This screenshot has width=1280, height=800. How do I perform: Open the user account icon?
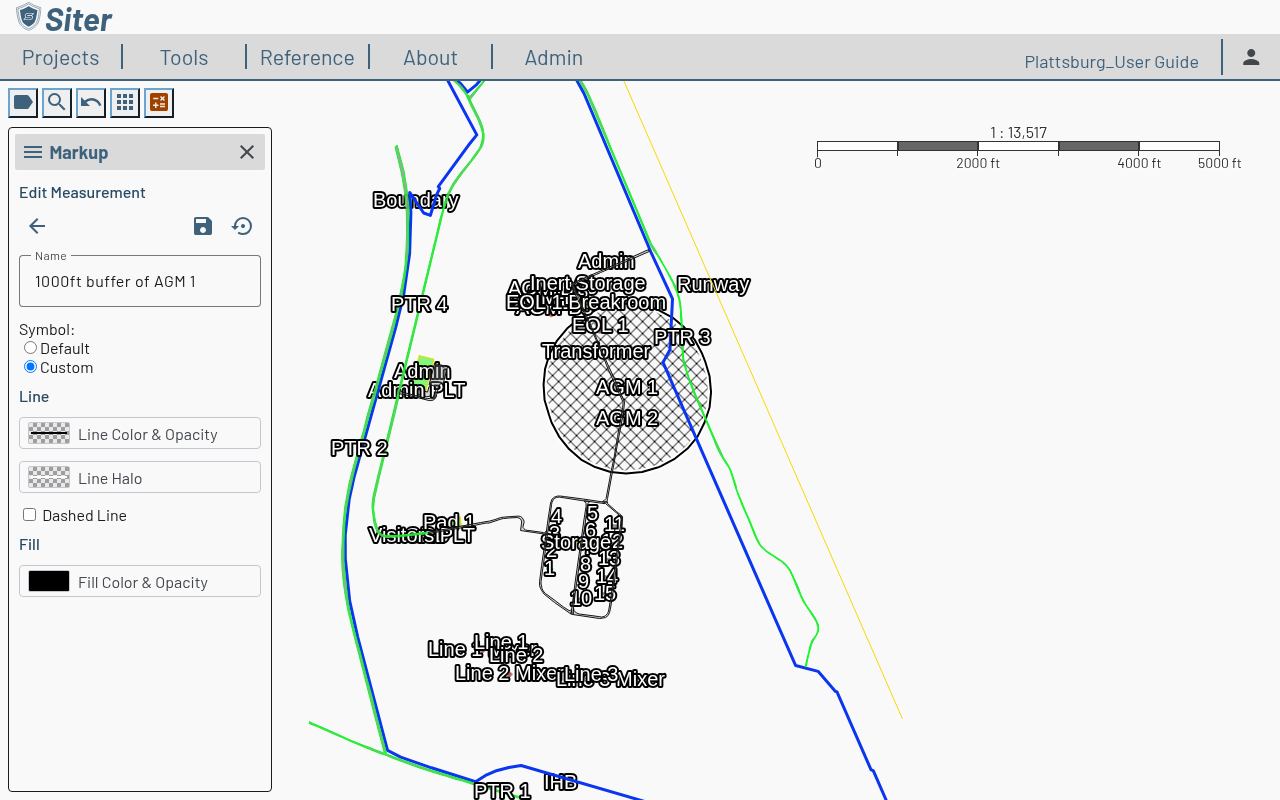[x=1251, y=57]
